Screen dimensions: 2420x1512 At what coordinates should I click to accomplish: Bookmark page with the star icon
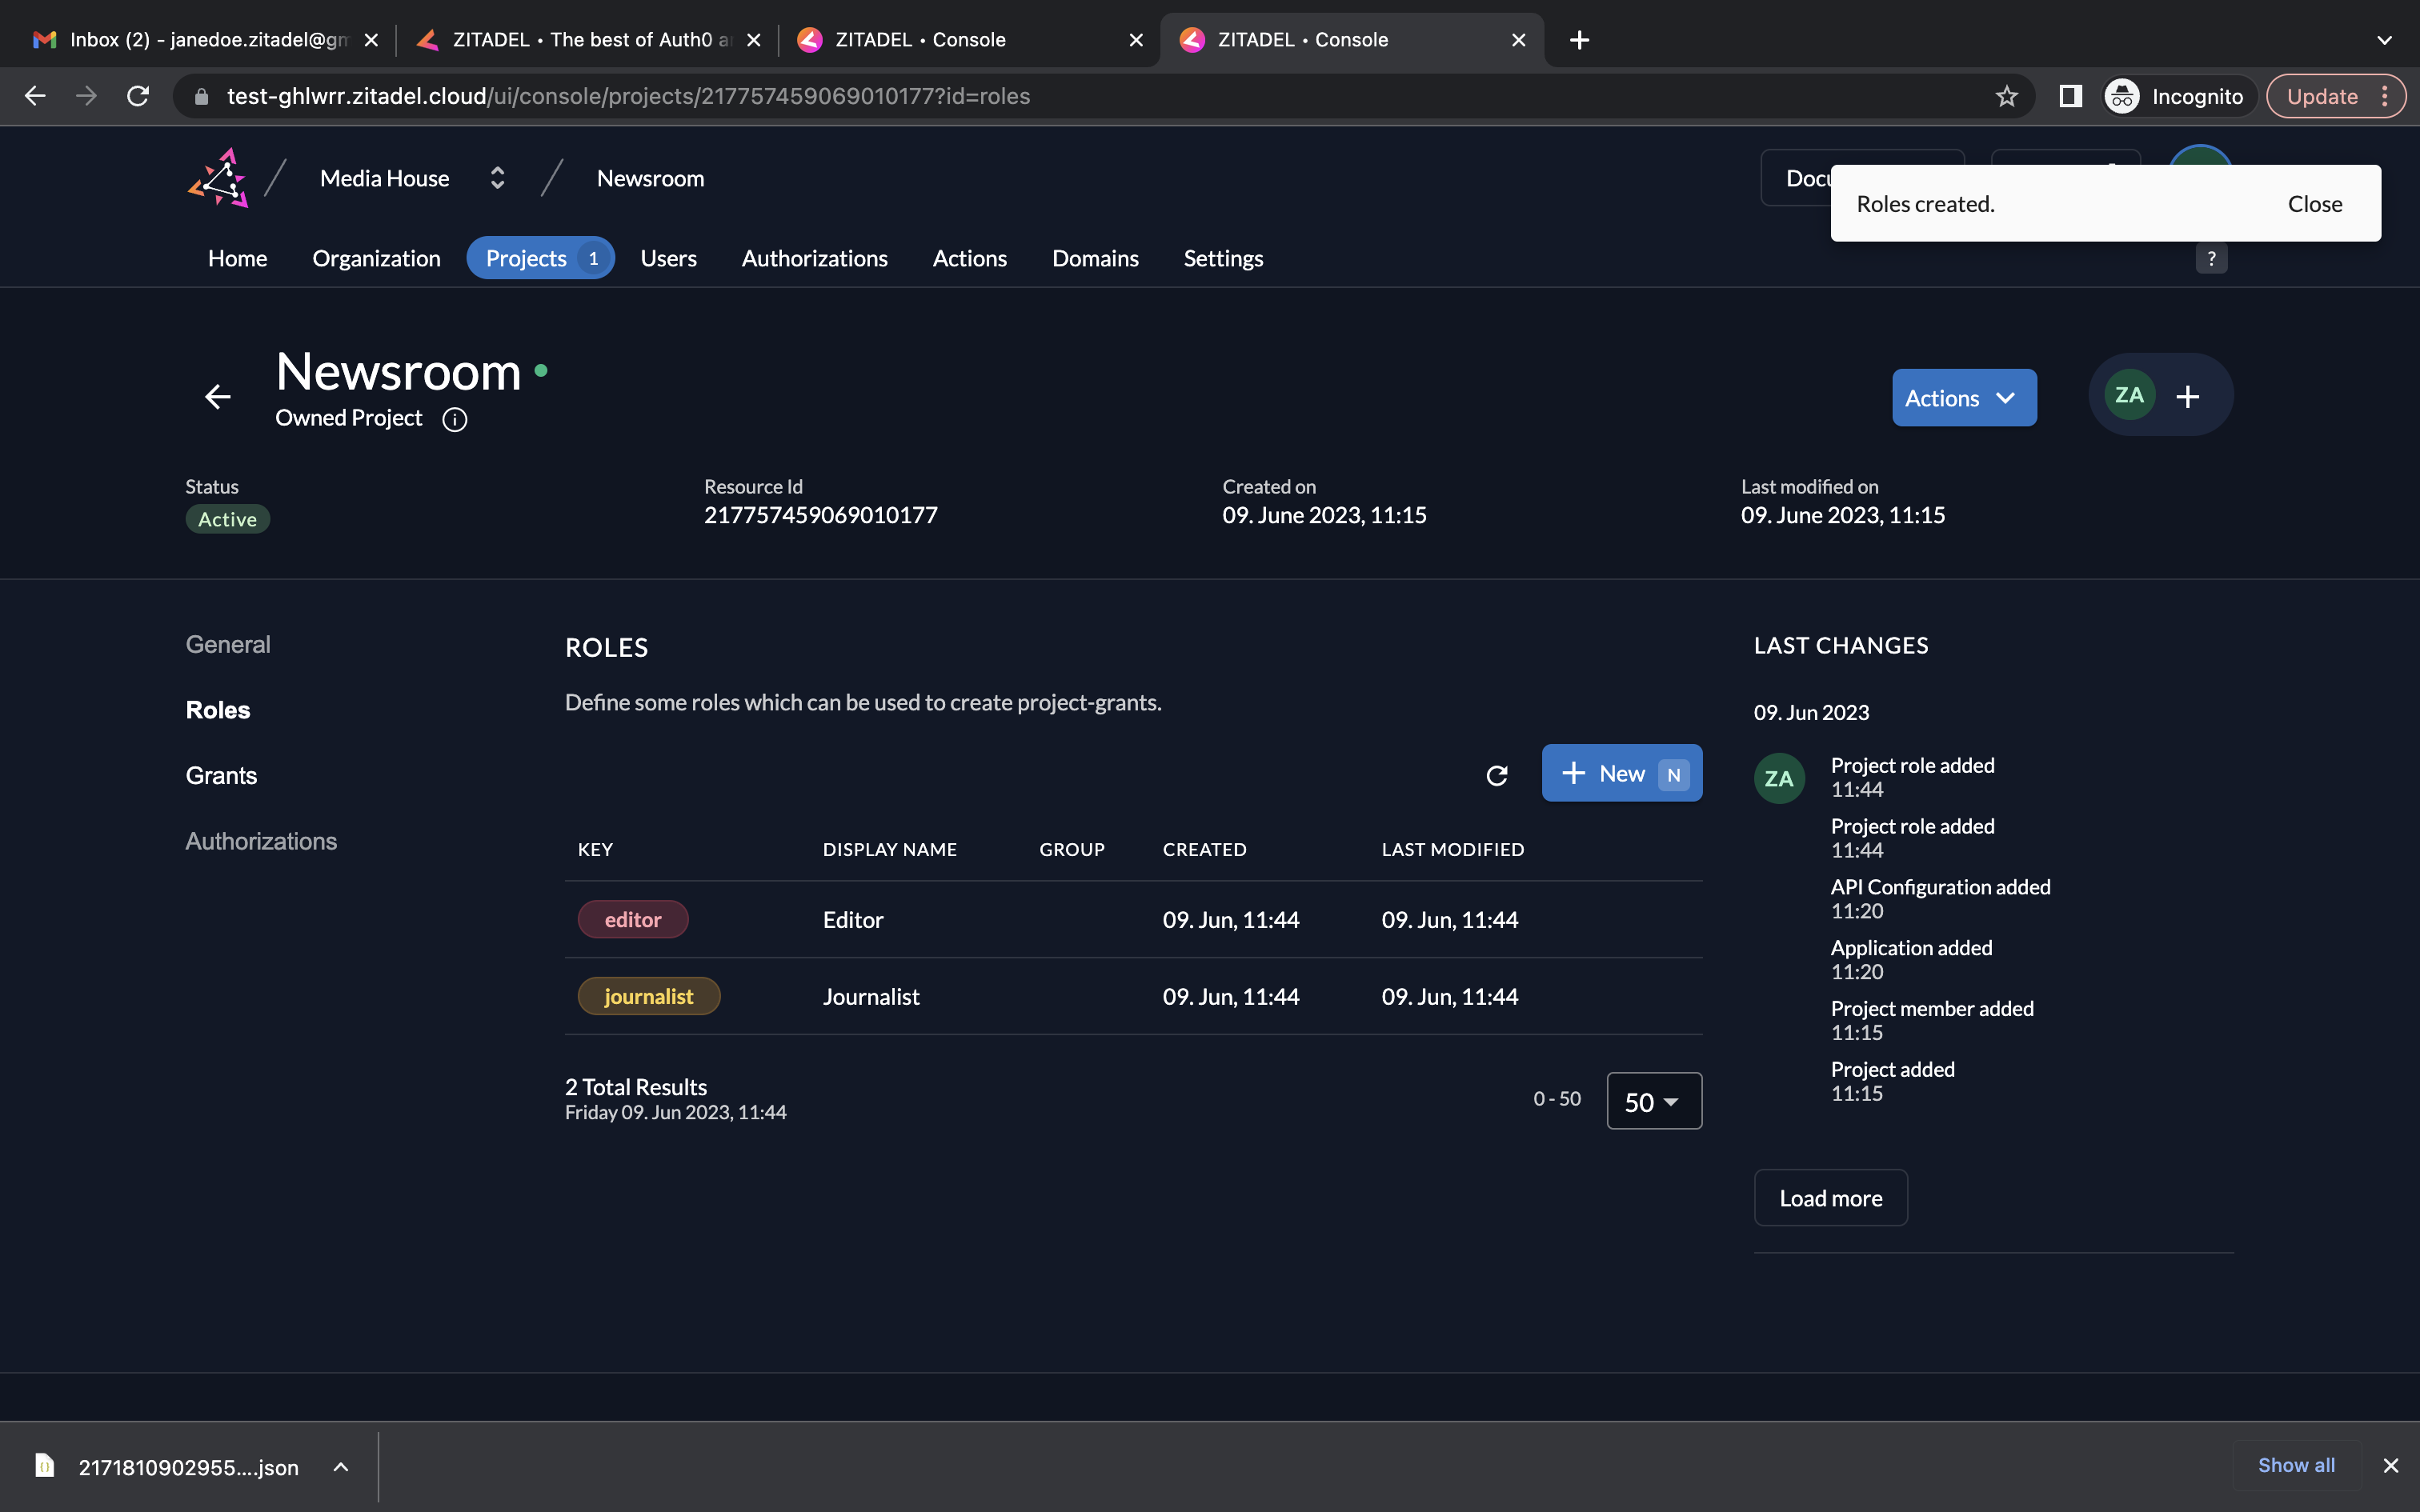point(2006,96)
